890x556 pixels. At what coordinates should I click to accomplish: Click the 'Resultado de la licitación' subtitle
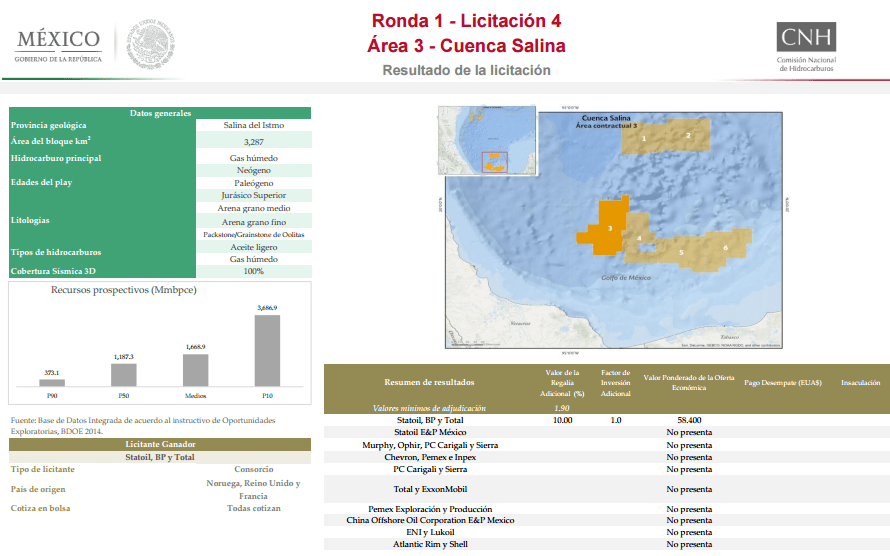click(466, 70)
